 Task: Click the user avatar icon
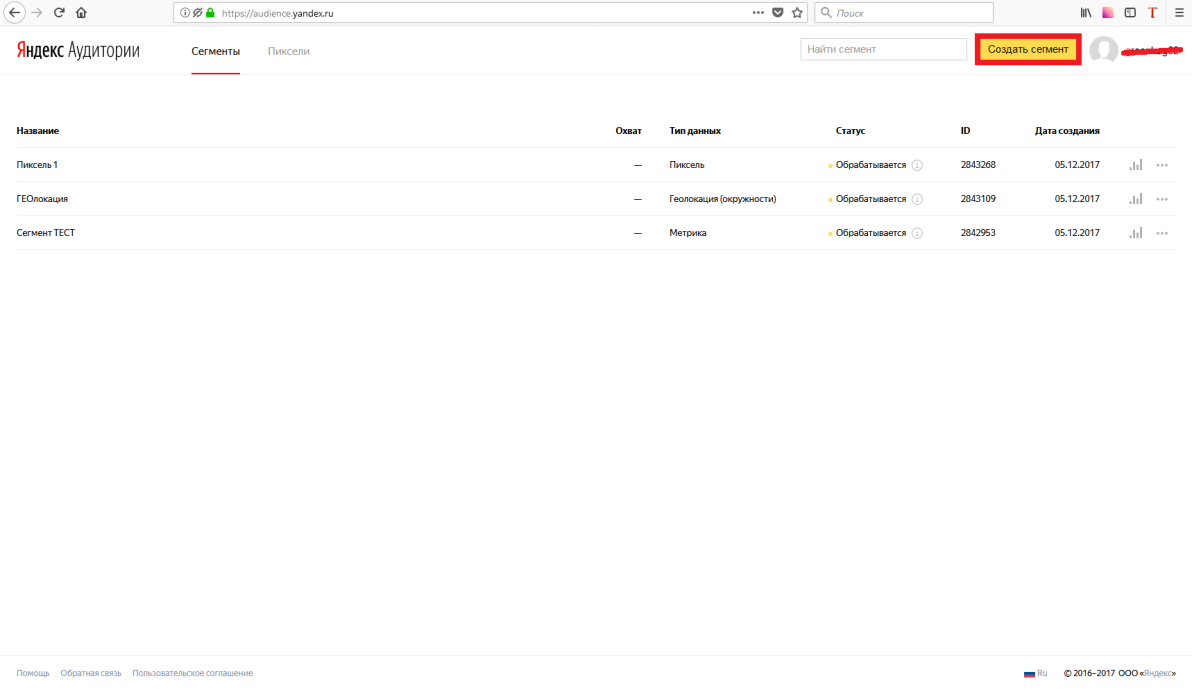1103,50
